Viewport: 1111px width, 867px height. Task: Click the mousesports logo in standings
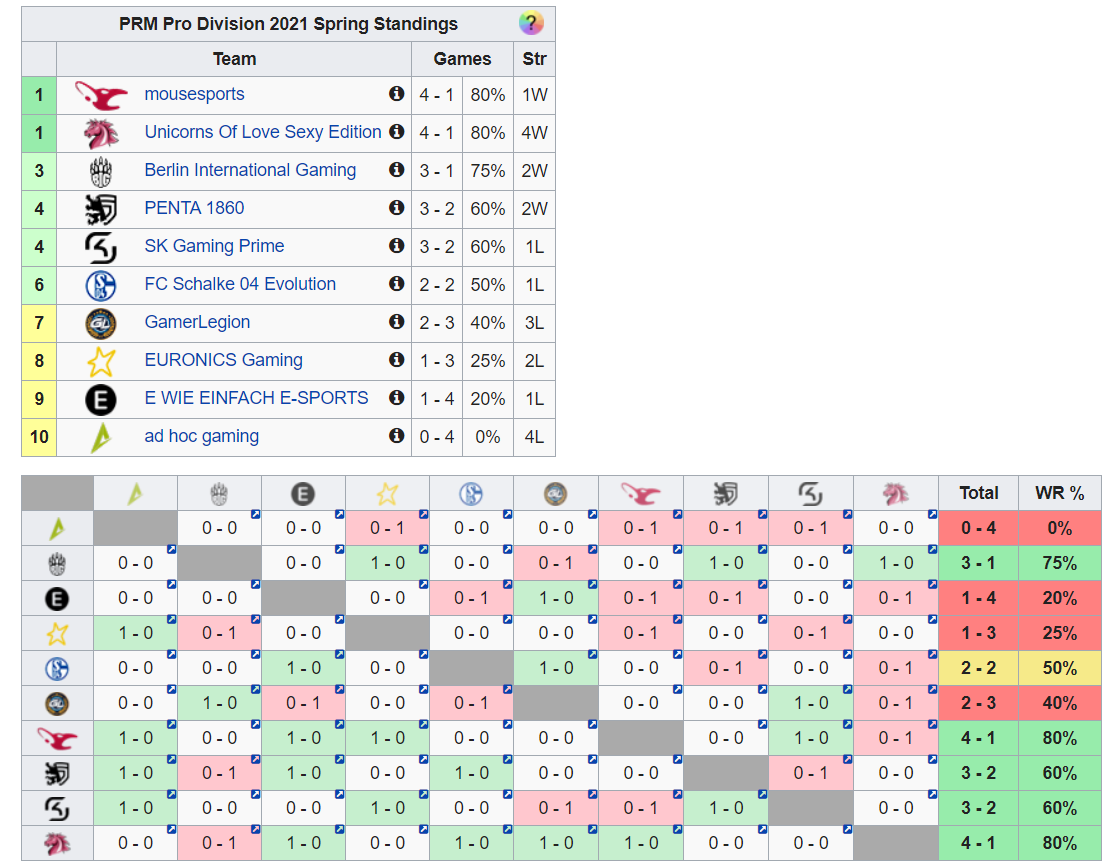(101, 95)
